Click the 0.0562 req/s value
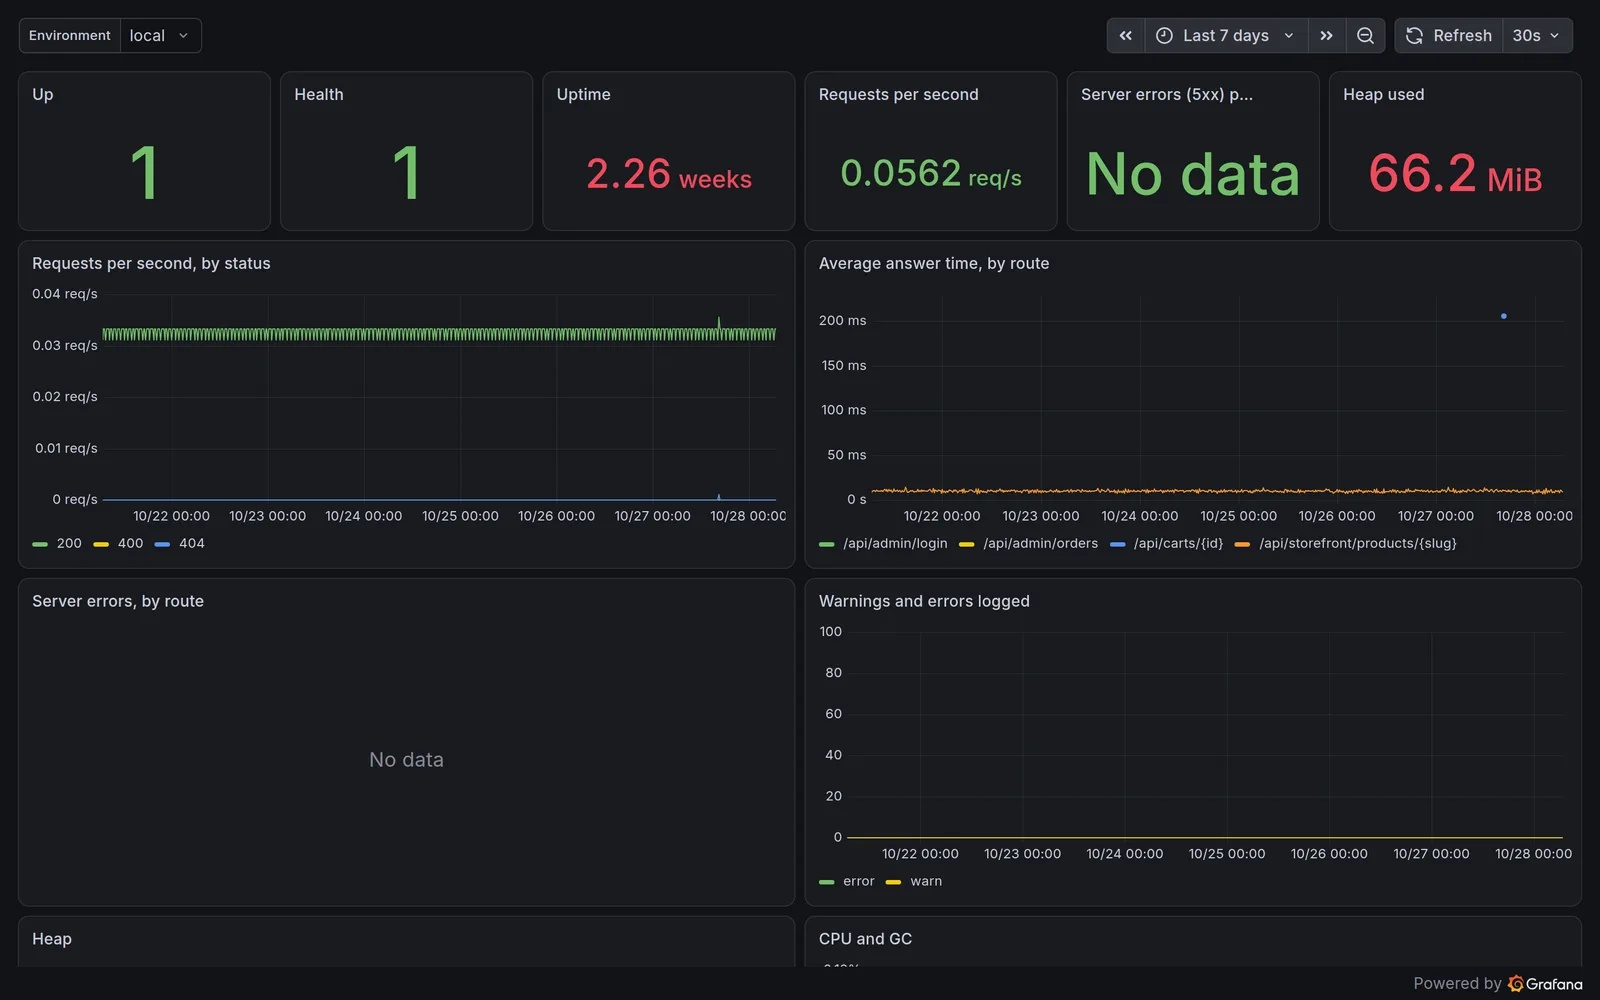This screenshot has height=1000, width=1600. click(931, 174)
